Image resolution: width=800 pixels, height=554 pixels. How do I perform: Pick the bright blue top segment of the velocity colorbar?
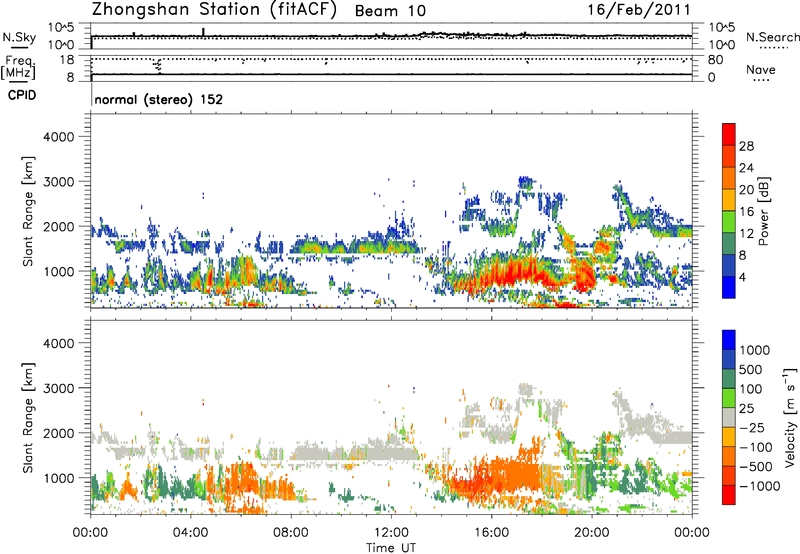tap(729, 339)
